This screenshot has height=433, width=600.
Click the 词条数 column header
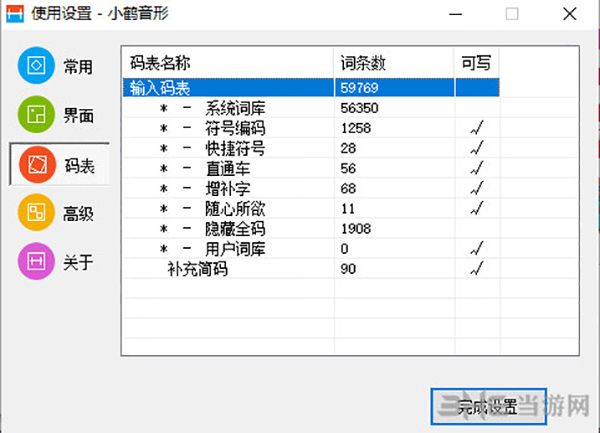394,63
